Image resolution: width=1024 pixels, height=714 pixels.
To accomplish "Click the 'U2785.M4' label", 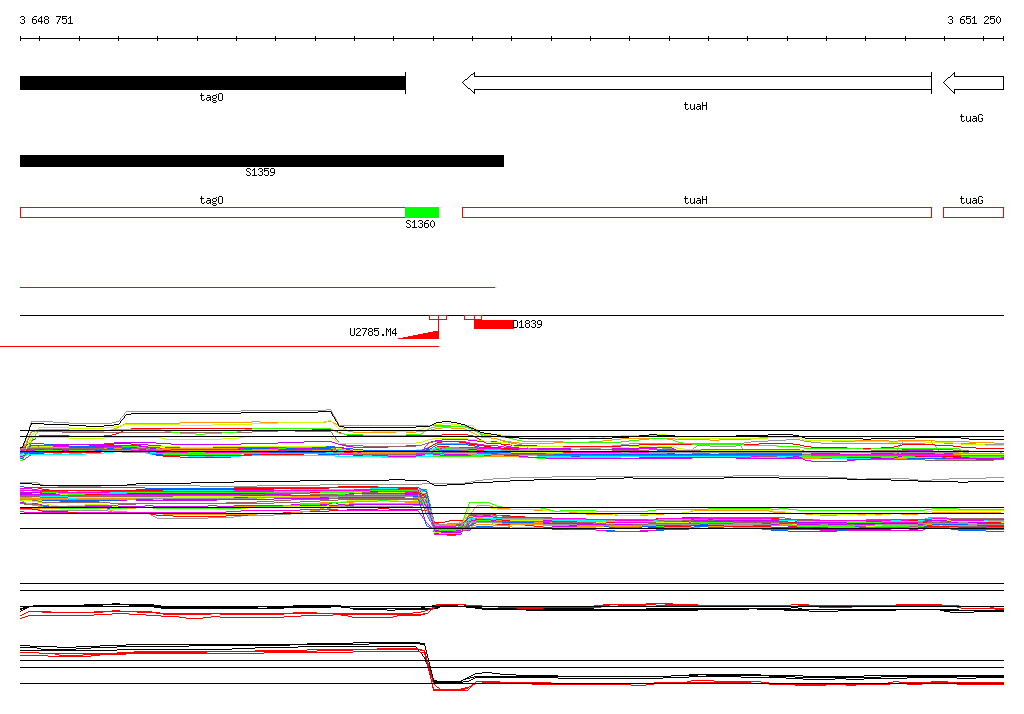I will 373,332.
